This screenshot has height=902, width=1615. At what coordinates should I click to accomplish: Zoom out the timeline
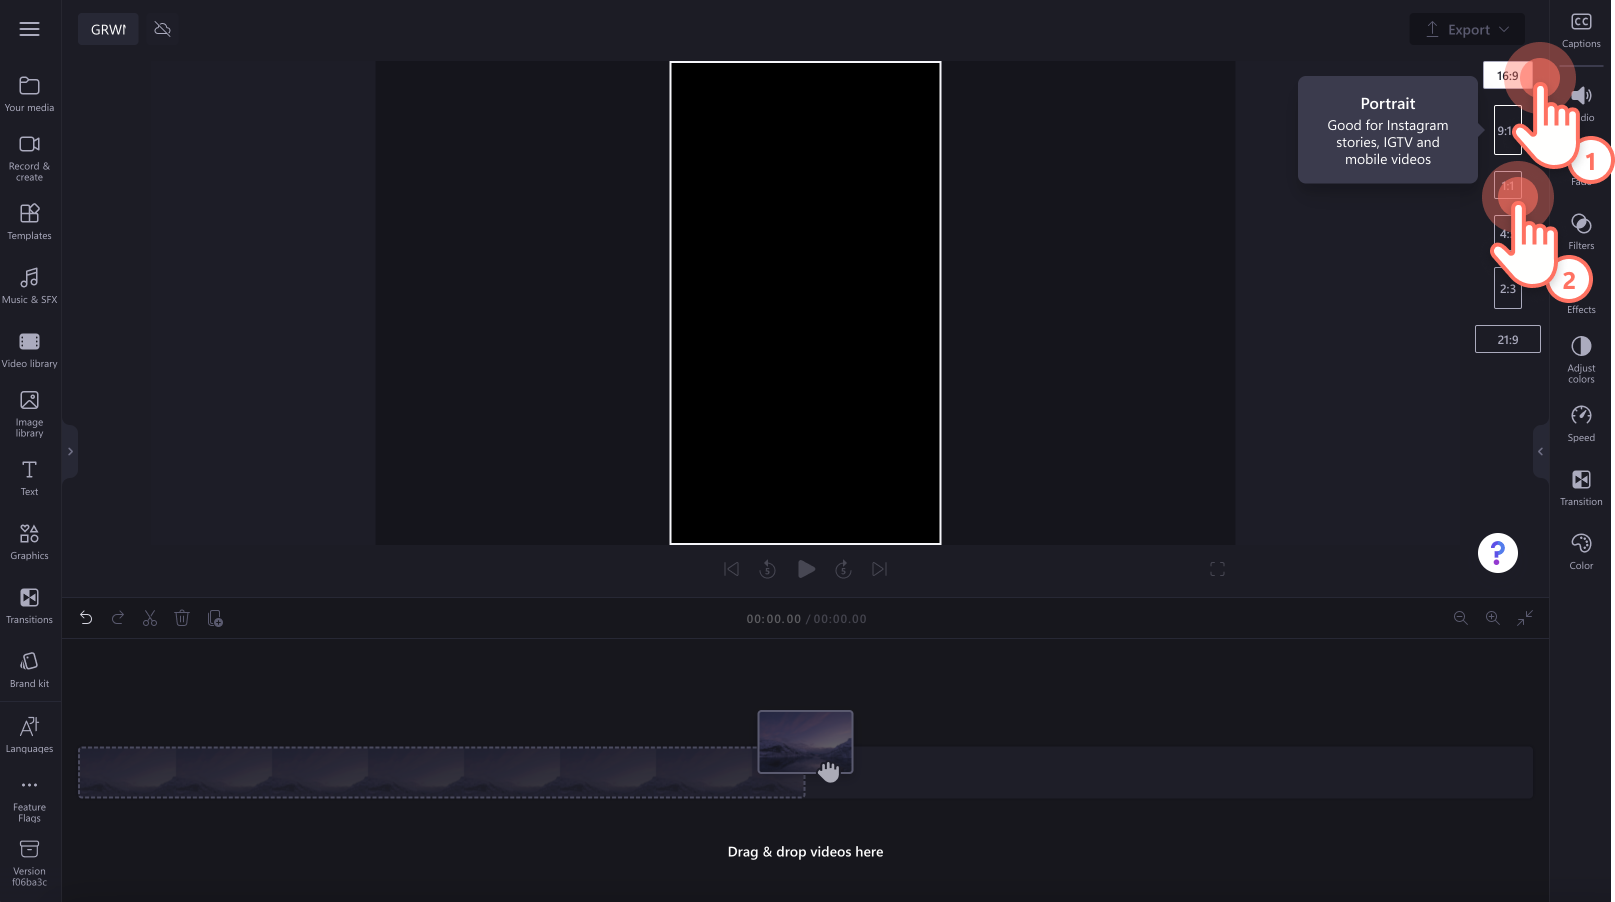pos(1460,619)
